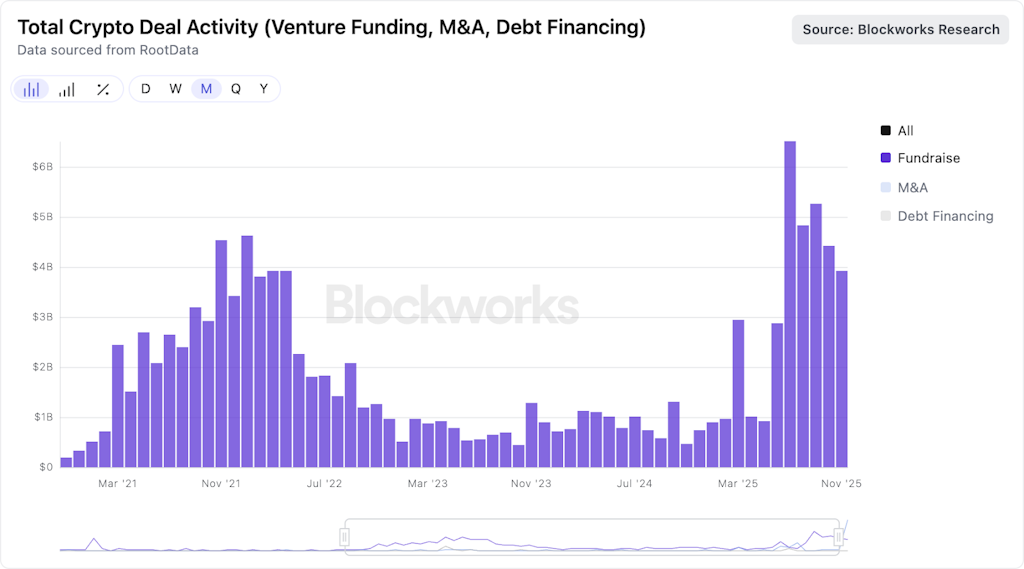Screen dimensions: 1024x569
Task: Show the All series label
Action: (x=905, y=131)
